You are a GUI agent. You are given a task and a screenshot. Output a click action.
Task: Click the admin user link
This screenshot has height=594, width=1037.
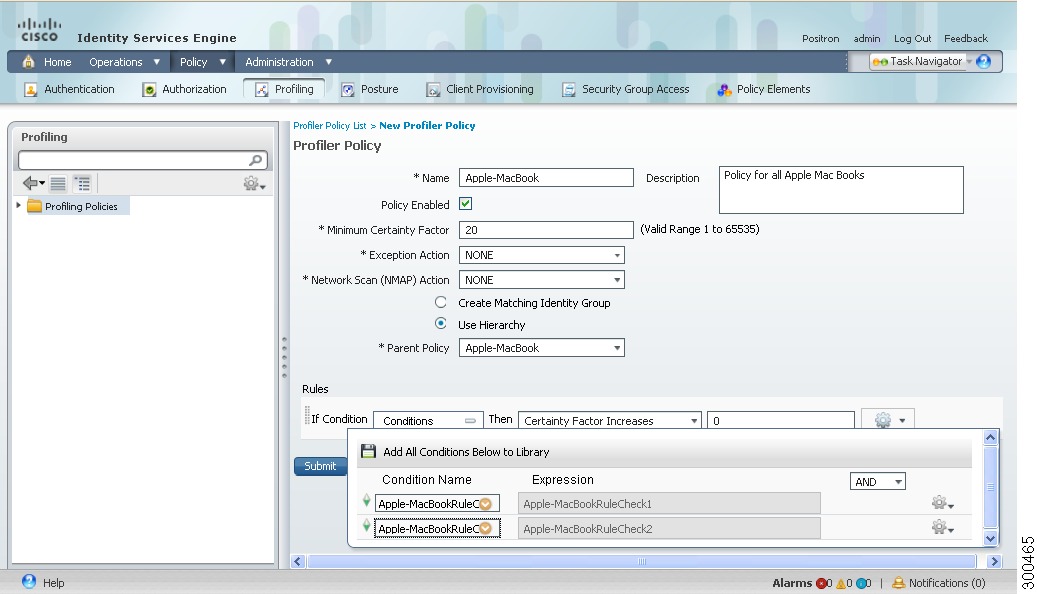[x=866, y=38]
